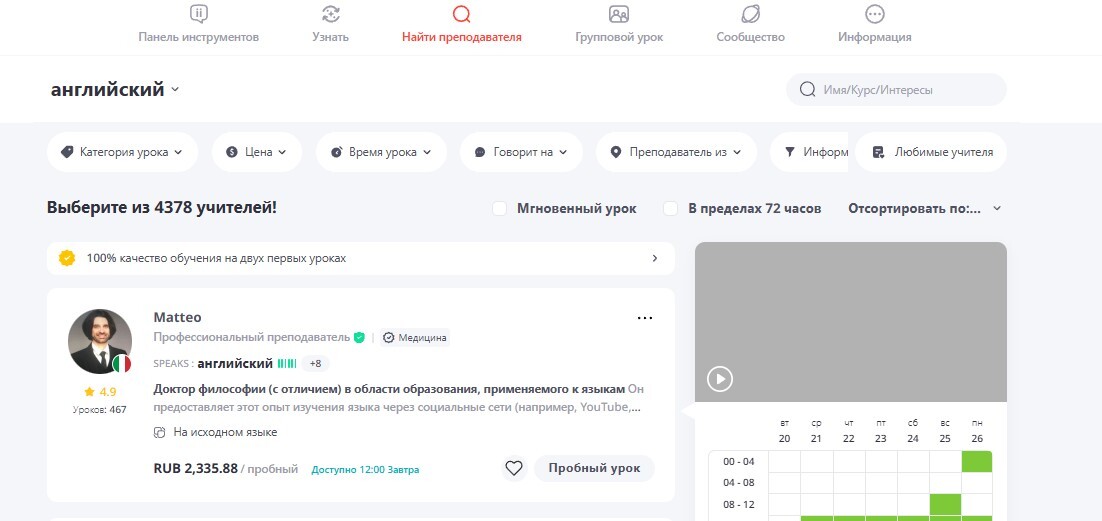This screenshot has width=1102, height=521.
Task: Open the Преподаватель из filter
Action: pyautogui.click(x=676, y=152)
